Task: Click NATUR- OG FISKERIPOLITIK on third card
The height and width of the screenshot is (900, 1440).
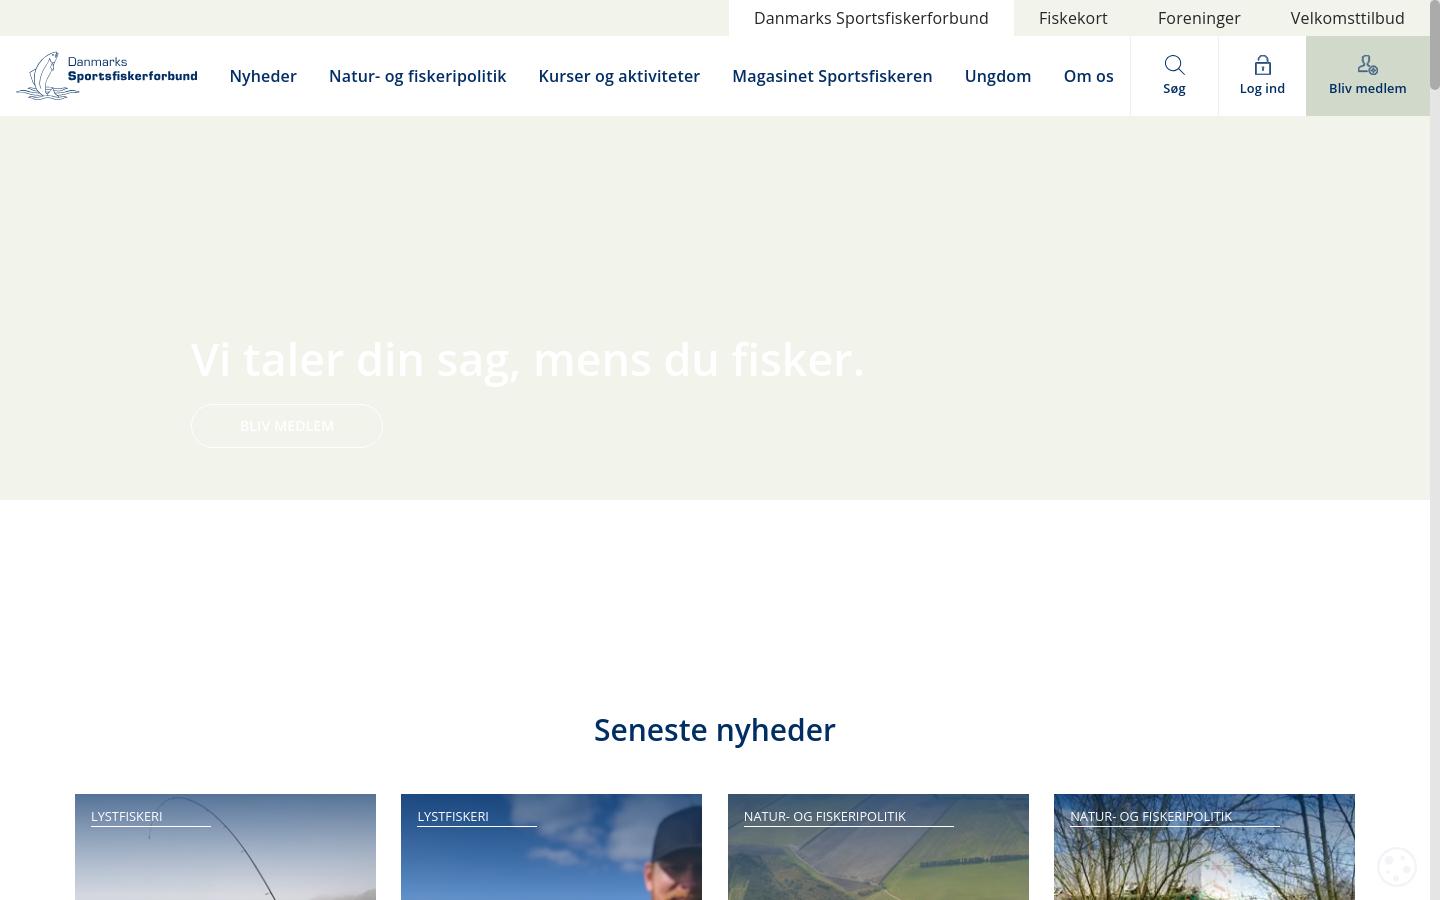Action: click(824, 816)
